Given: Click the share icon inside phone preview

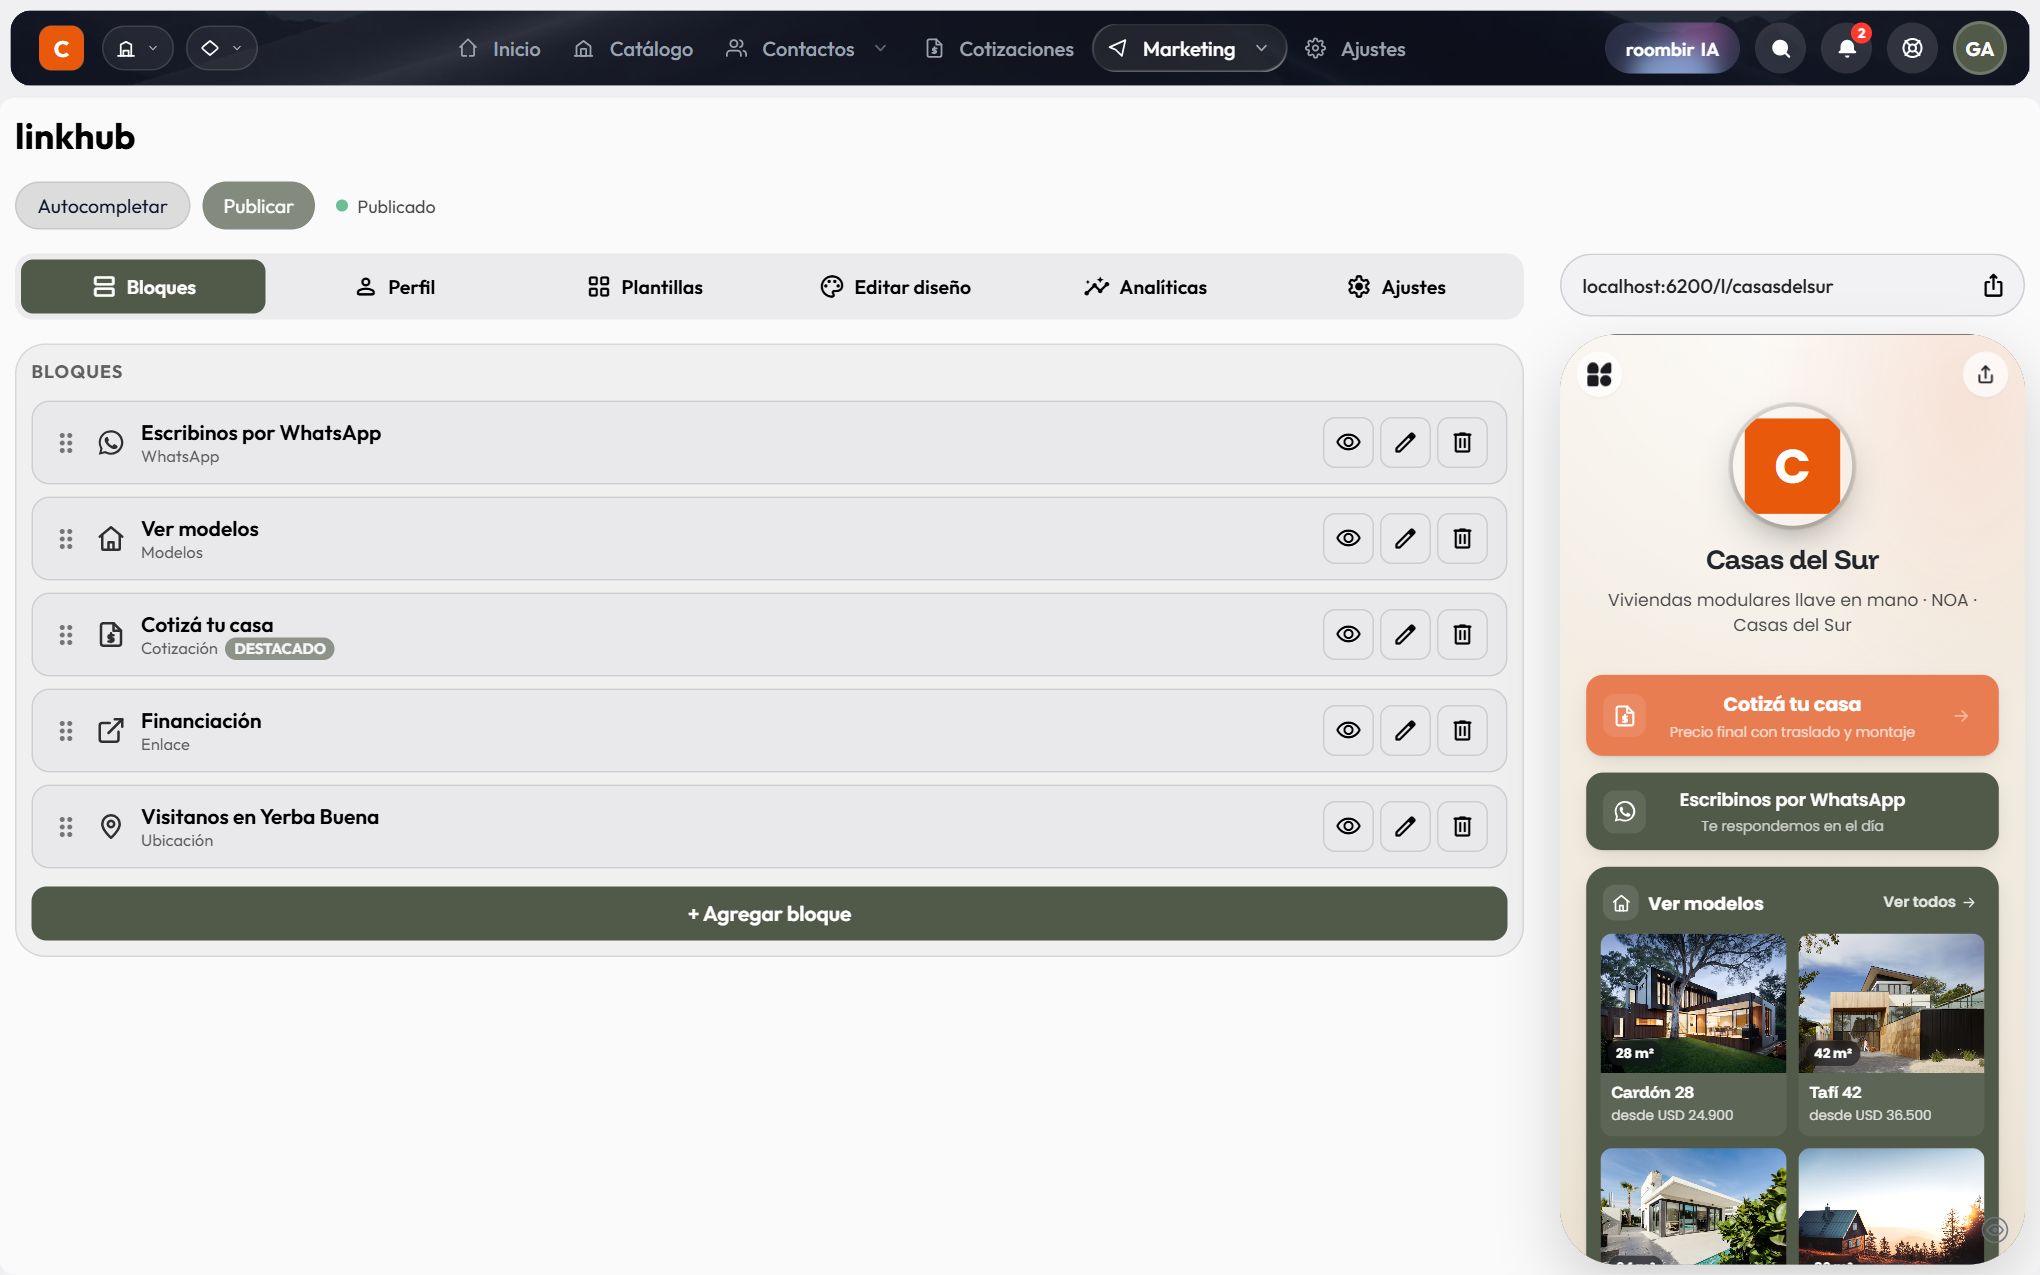Looking at the screenshot, I should 1985,374.
